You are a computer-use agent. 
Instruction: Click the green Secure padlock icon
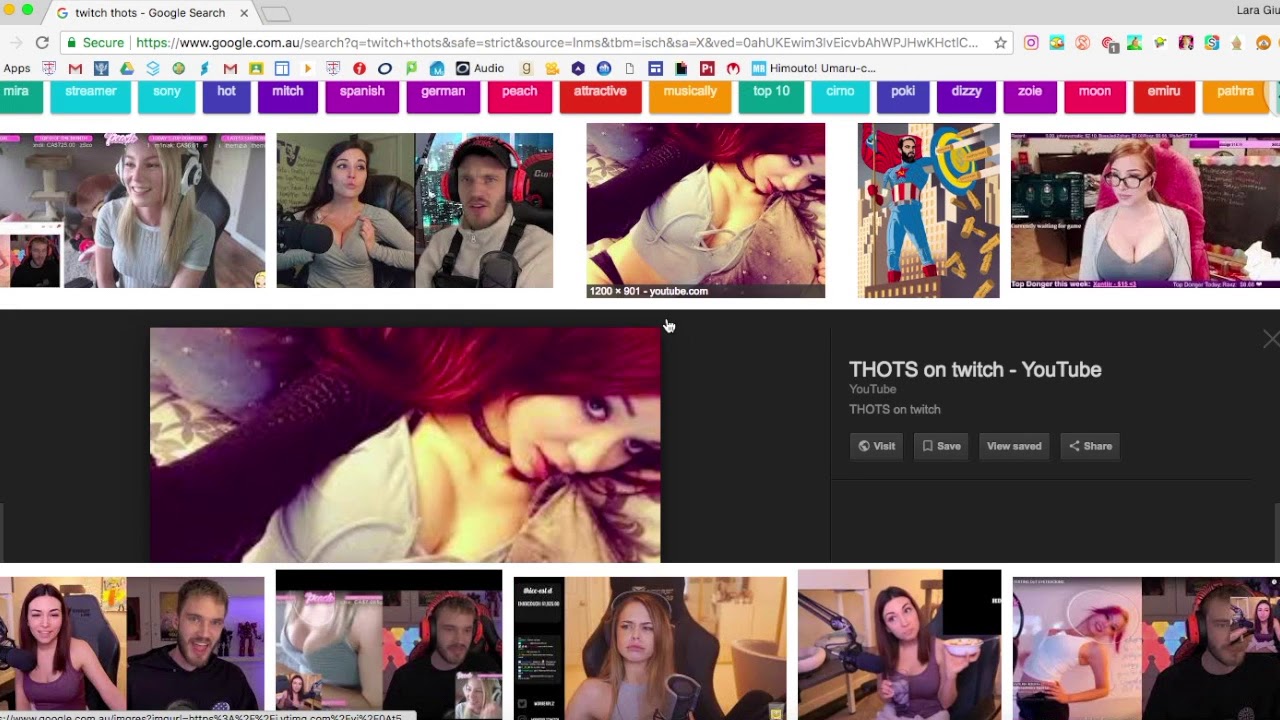[x=71, y=43]
